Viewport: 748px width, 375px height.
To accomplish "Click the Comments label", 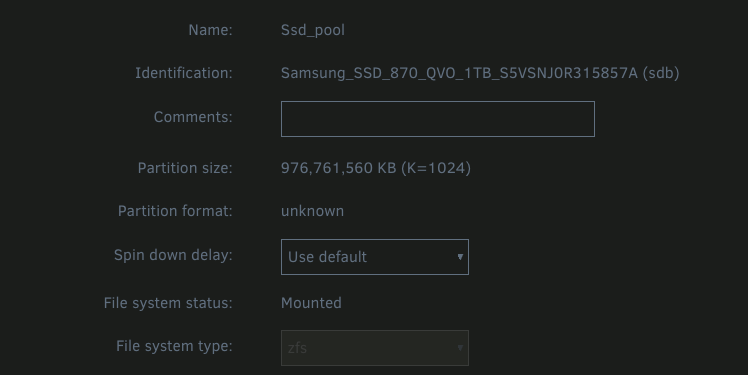I will click(x=193, y=117).
